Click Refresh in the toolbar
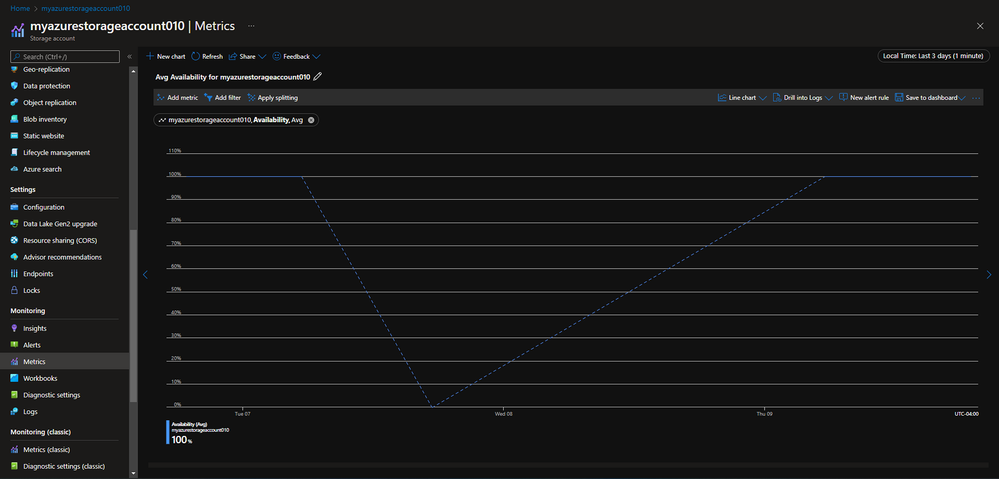999x479 pixels. click(207, 57)
